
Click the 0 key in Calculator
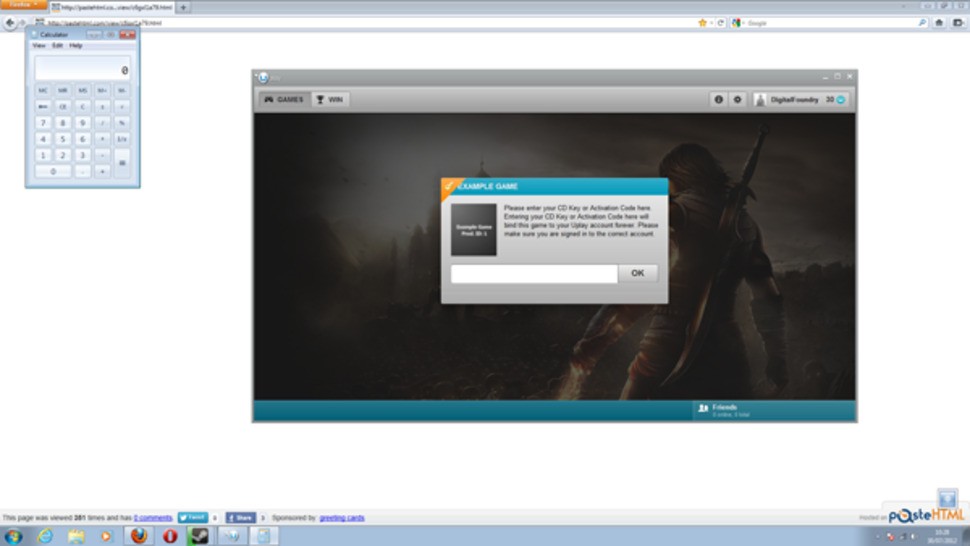(53, 171)
